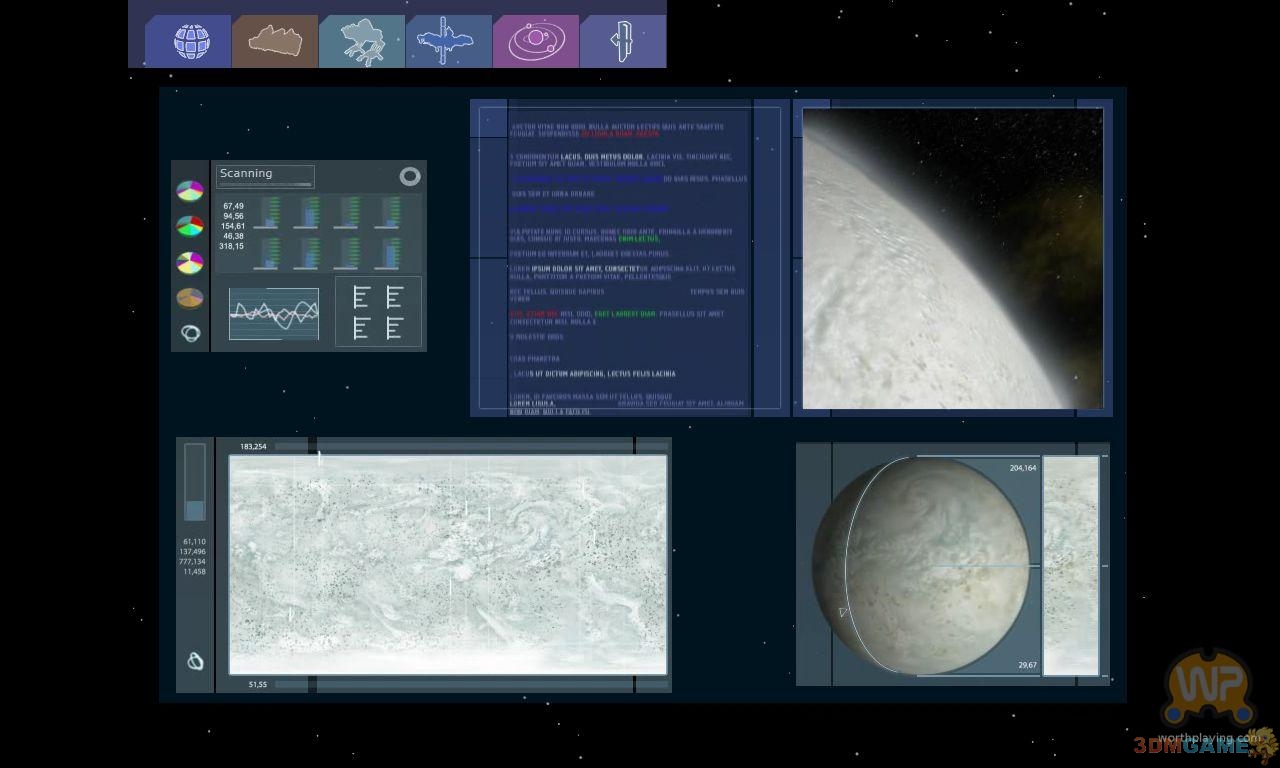Image resolution: width=1280 pixels, height=768 pixels.
Task: Click the ring icon beside the Scanning label
Action: 410,177
